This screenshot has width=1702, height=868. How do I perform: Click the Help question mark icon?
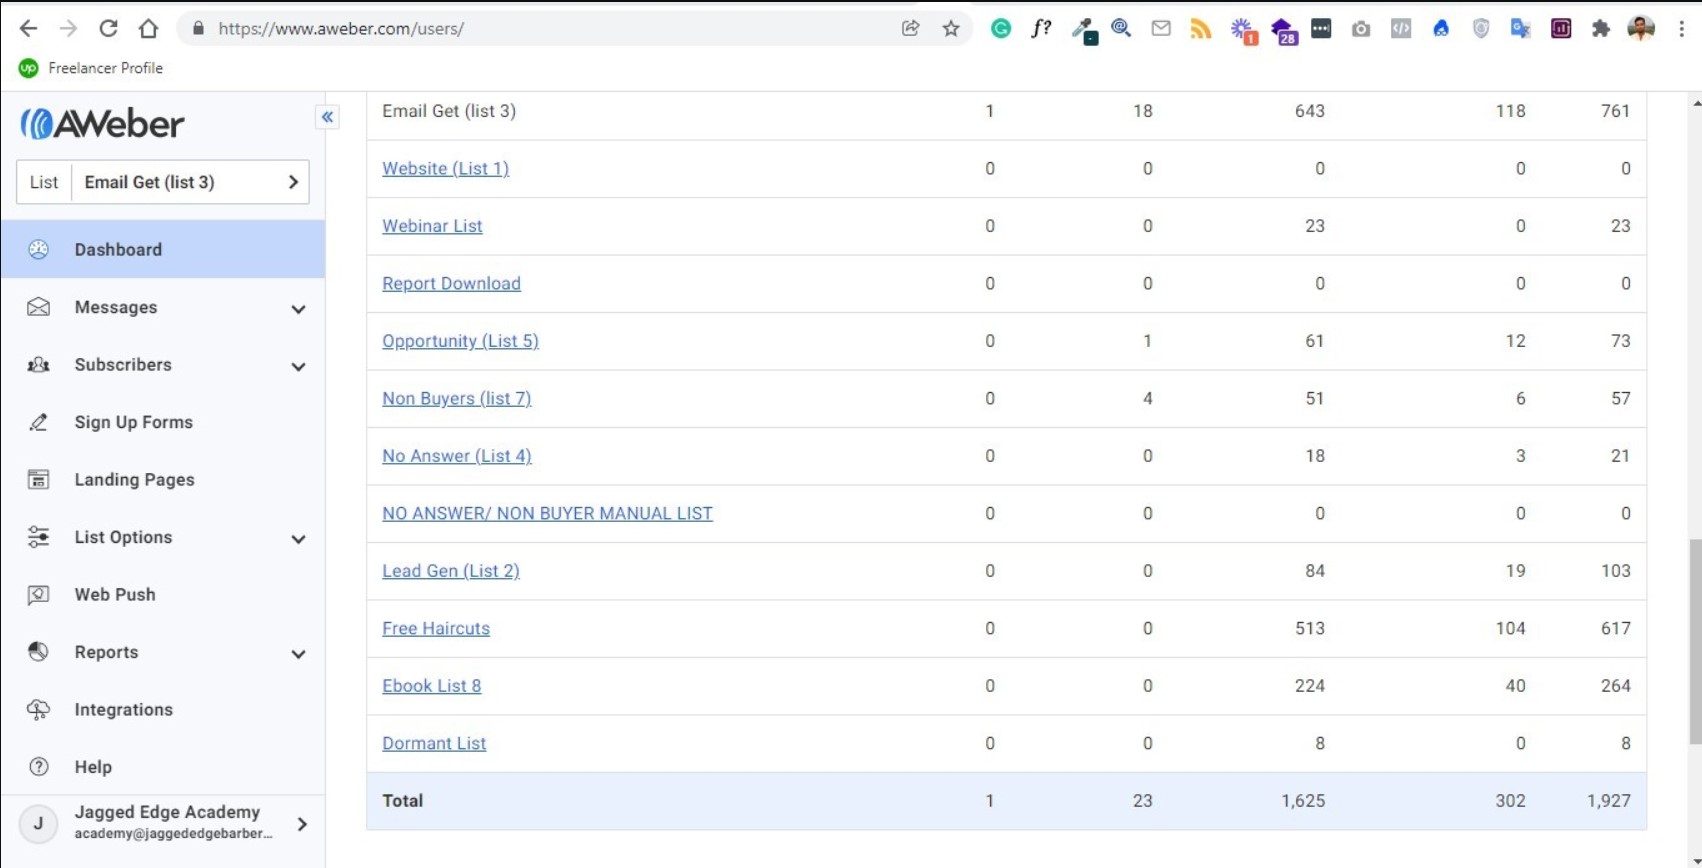click(38, 767)
